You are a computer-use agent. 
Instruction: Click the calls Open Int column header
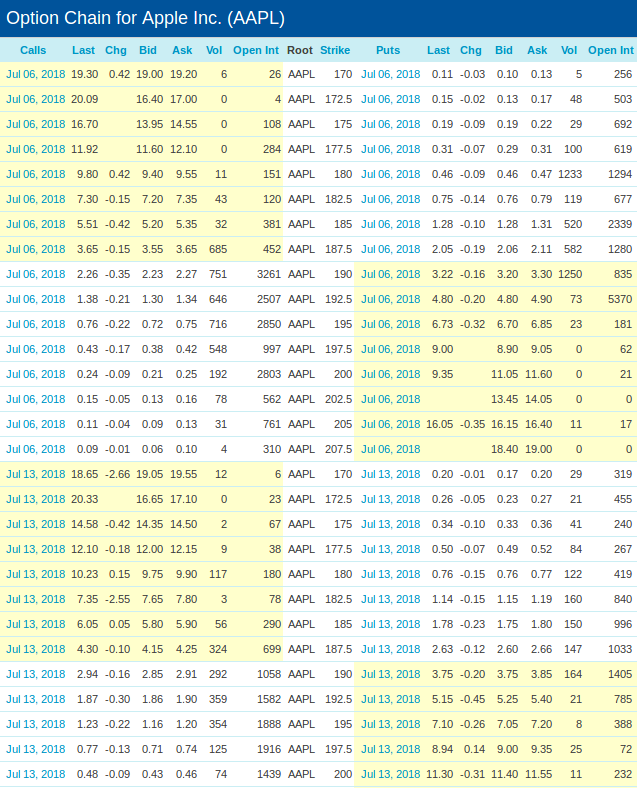tap(256, 50)
